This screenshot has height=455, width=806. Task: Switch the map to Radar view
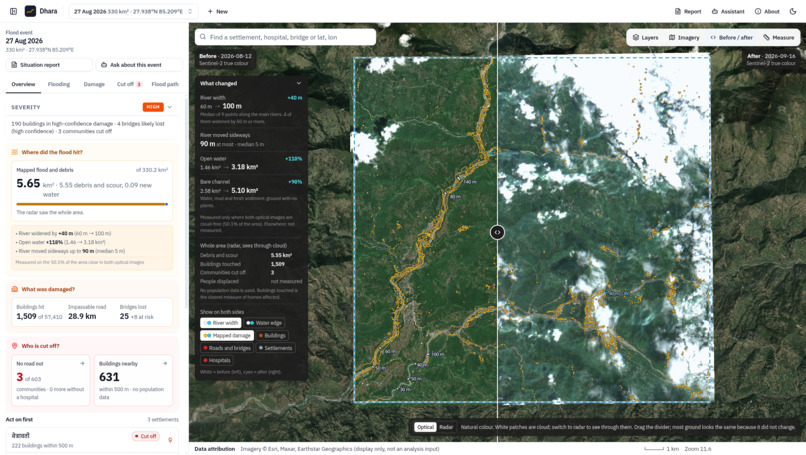point(446,427)
